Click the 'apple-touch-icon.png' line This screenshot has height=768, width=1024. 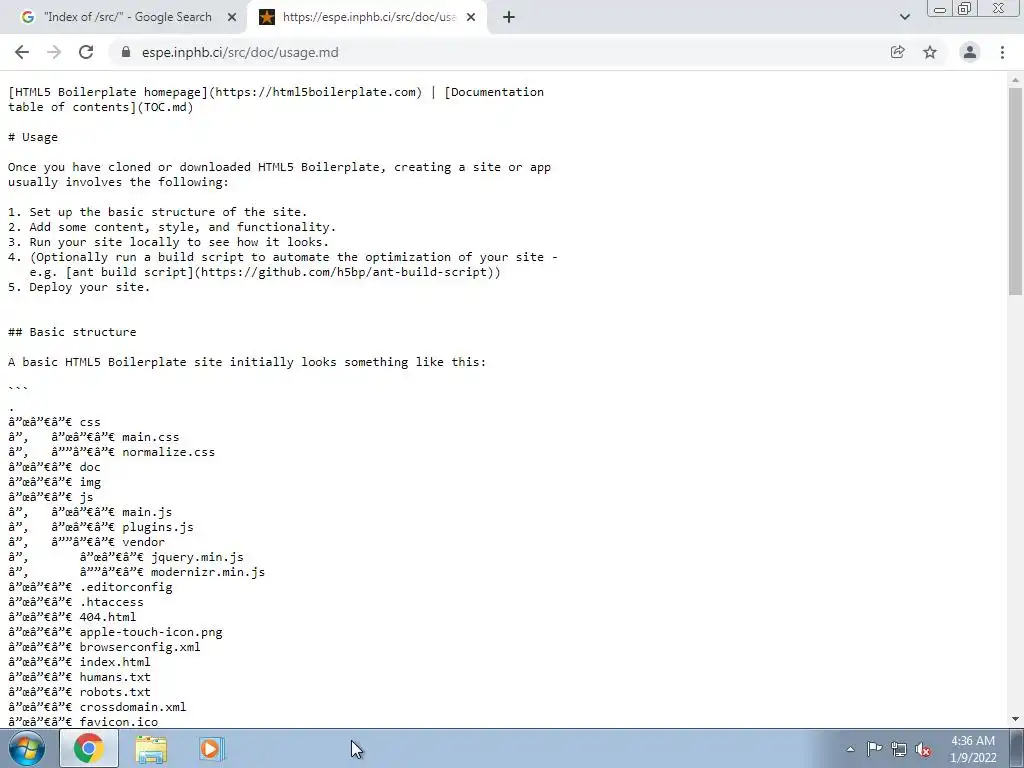115,632
